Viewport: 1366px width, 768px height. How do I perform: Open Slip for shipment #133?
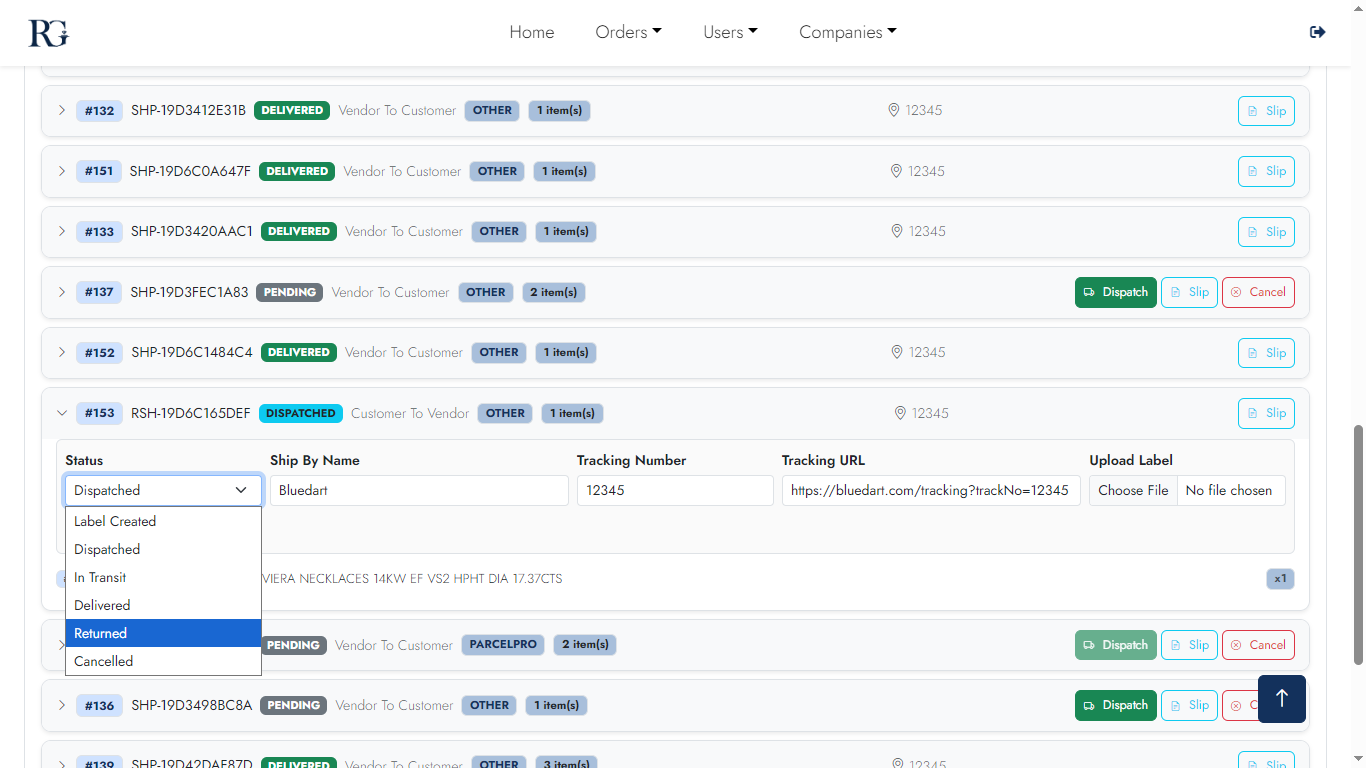pyautogui.click(x=1265, y=232)
